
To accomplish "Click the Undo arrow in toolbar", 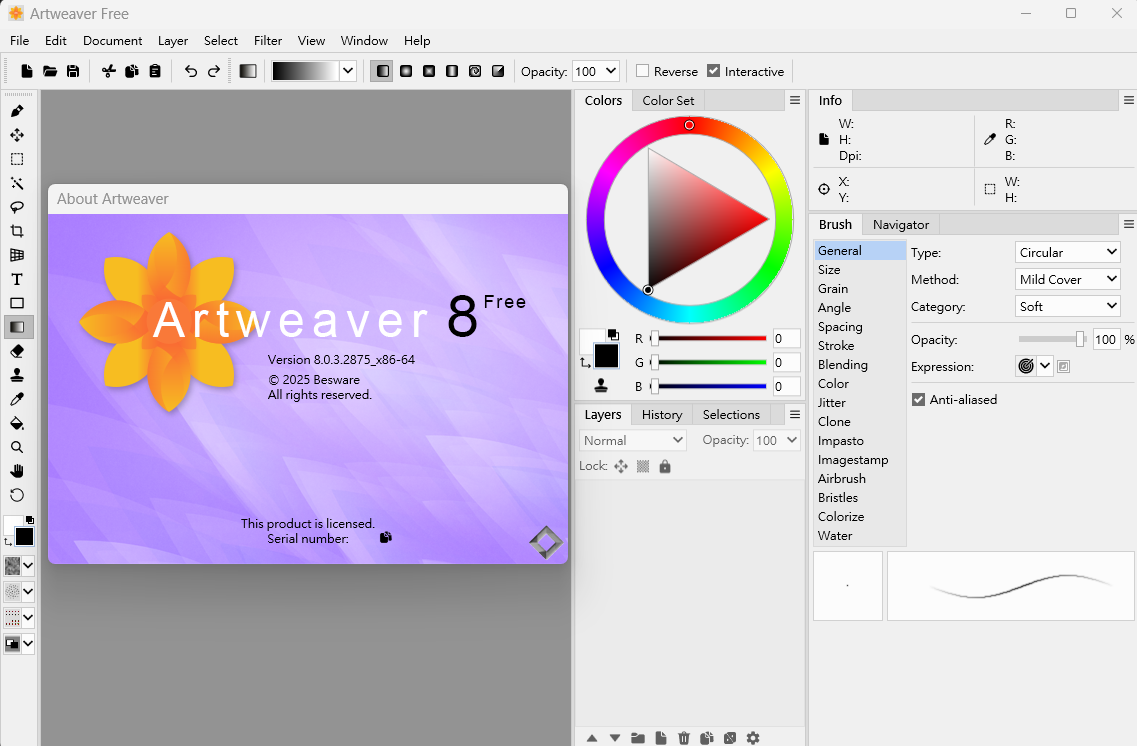I will [190, 71].
